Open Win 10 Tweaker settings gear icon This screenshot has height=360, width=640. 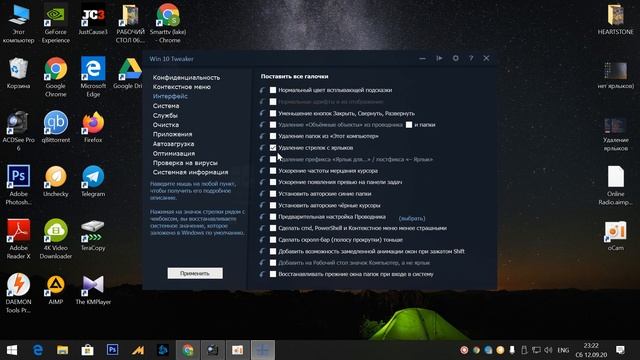[x=455, y=58]
